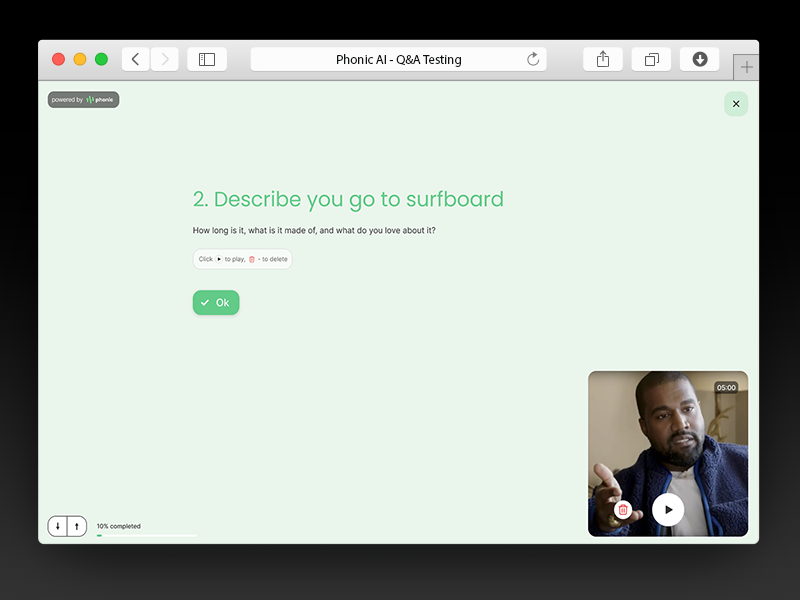
Task: Maximize the window with green button
Action: tap(102, 59)
